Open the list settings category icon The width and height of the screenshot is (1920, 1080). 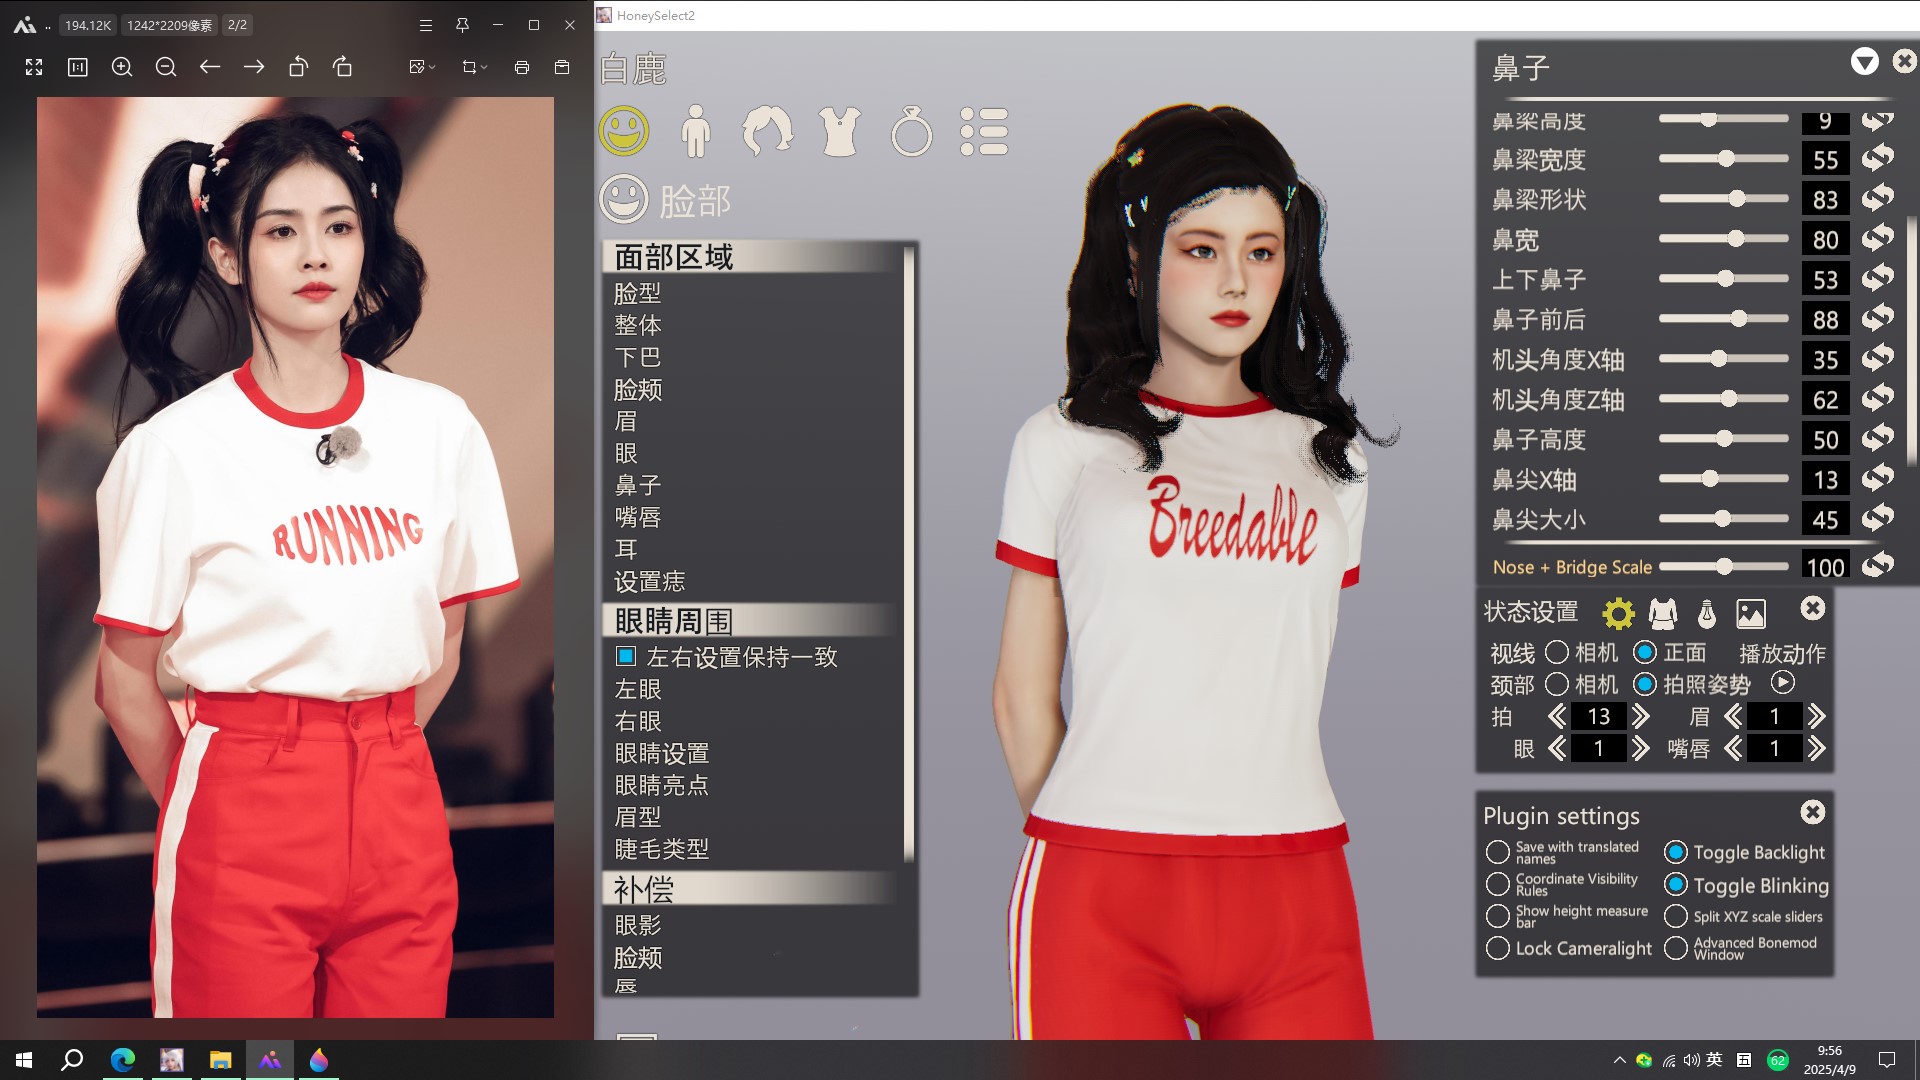(x=984, y=132)
